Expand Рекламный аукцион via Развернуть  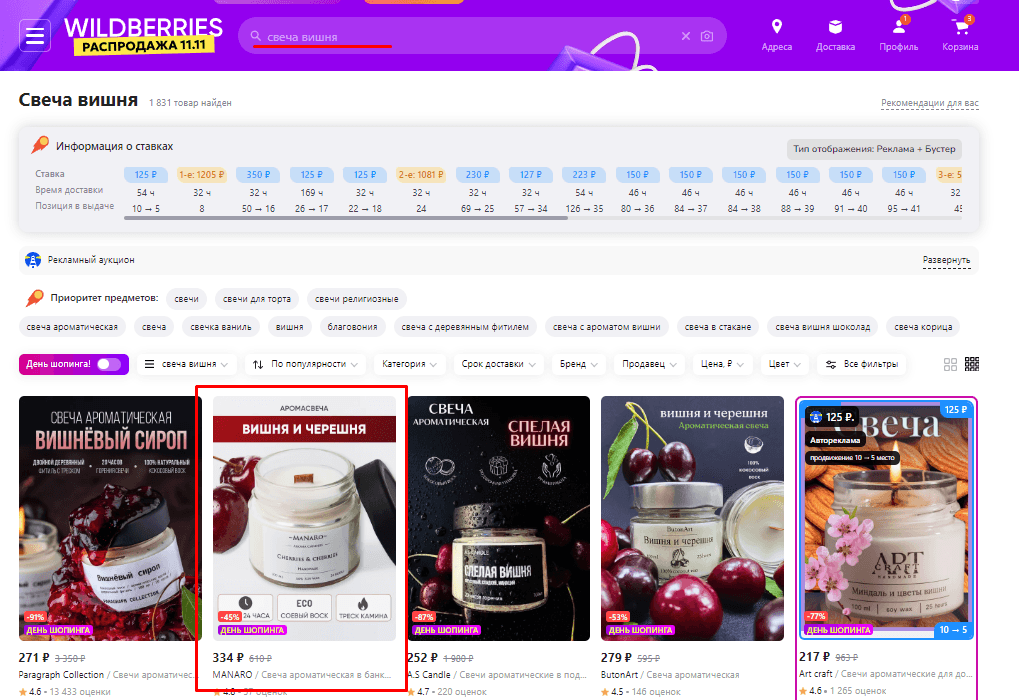pyautogui.click(x=946, y=260)
